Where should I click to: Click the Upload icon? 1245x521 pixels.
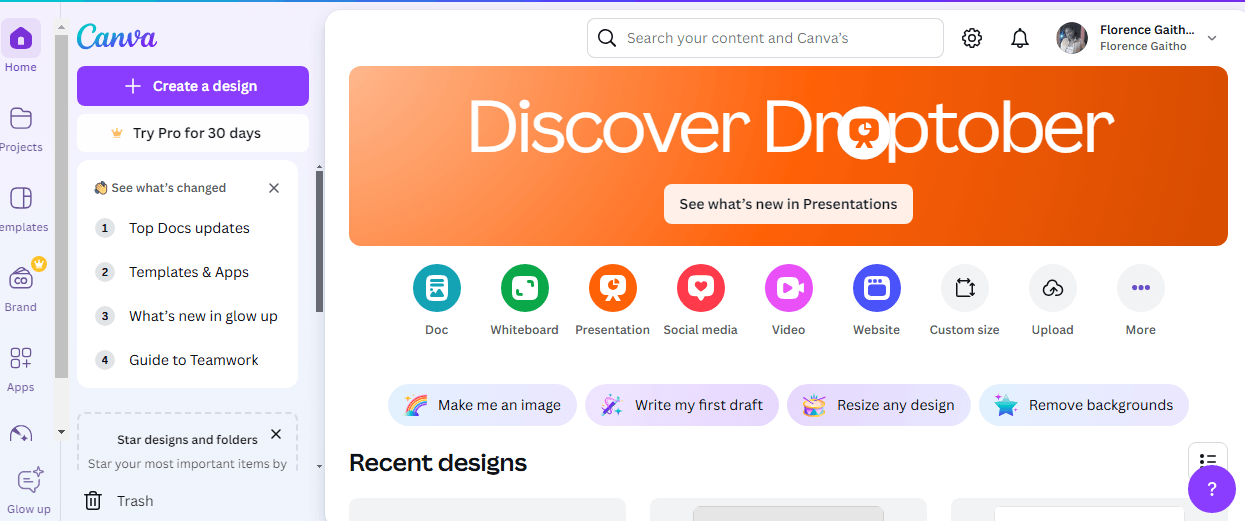coord(1053,288)
